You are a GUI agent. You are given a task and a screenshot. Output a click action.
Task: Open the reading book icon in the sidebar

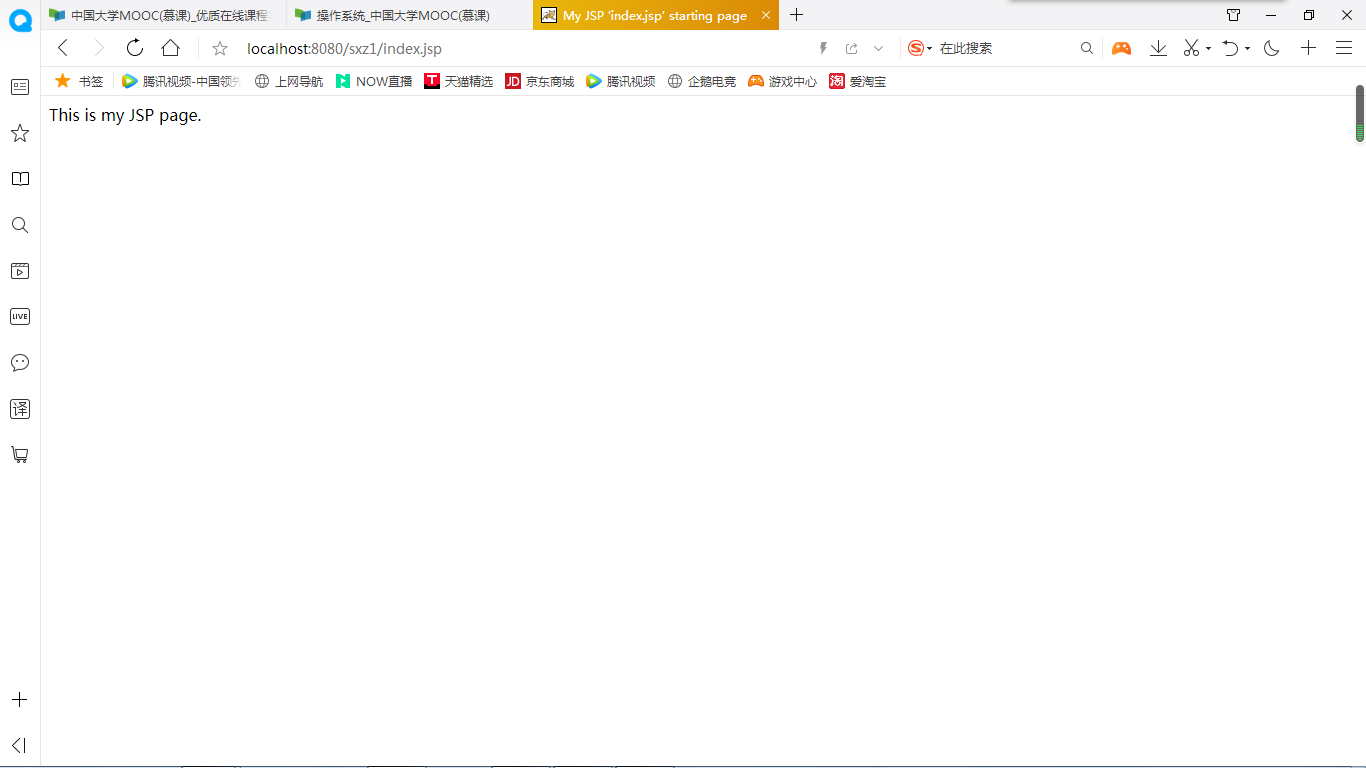click(x=20, y=179)
